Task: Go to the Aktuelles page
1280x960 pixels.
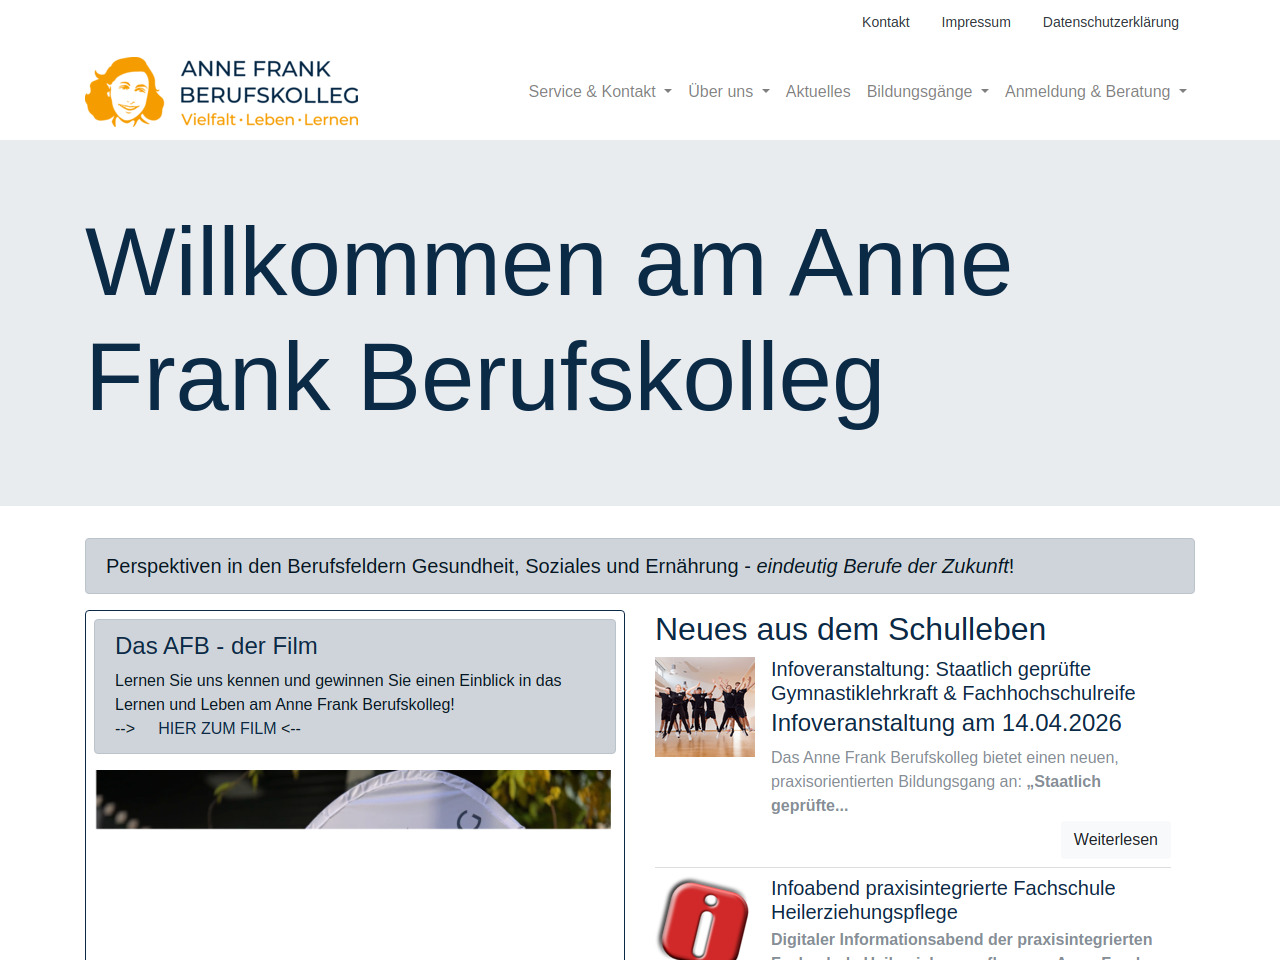Action: (x=818, y=92)
